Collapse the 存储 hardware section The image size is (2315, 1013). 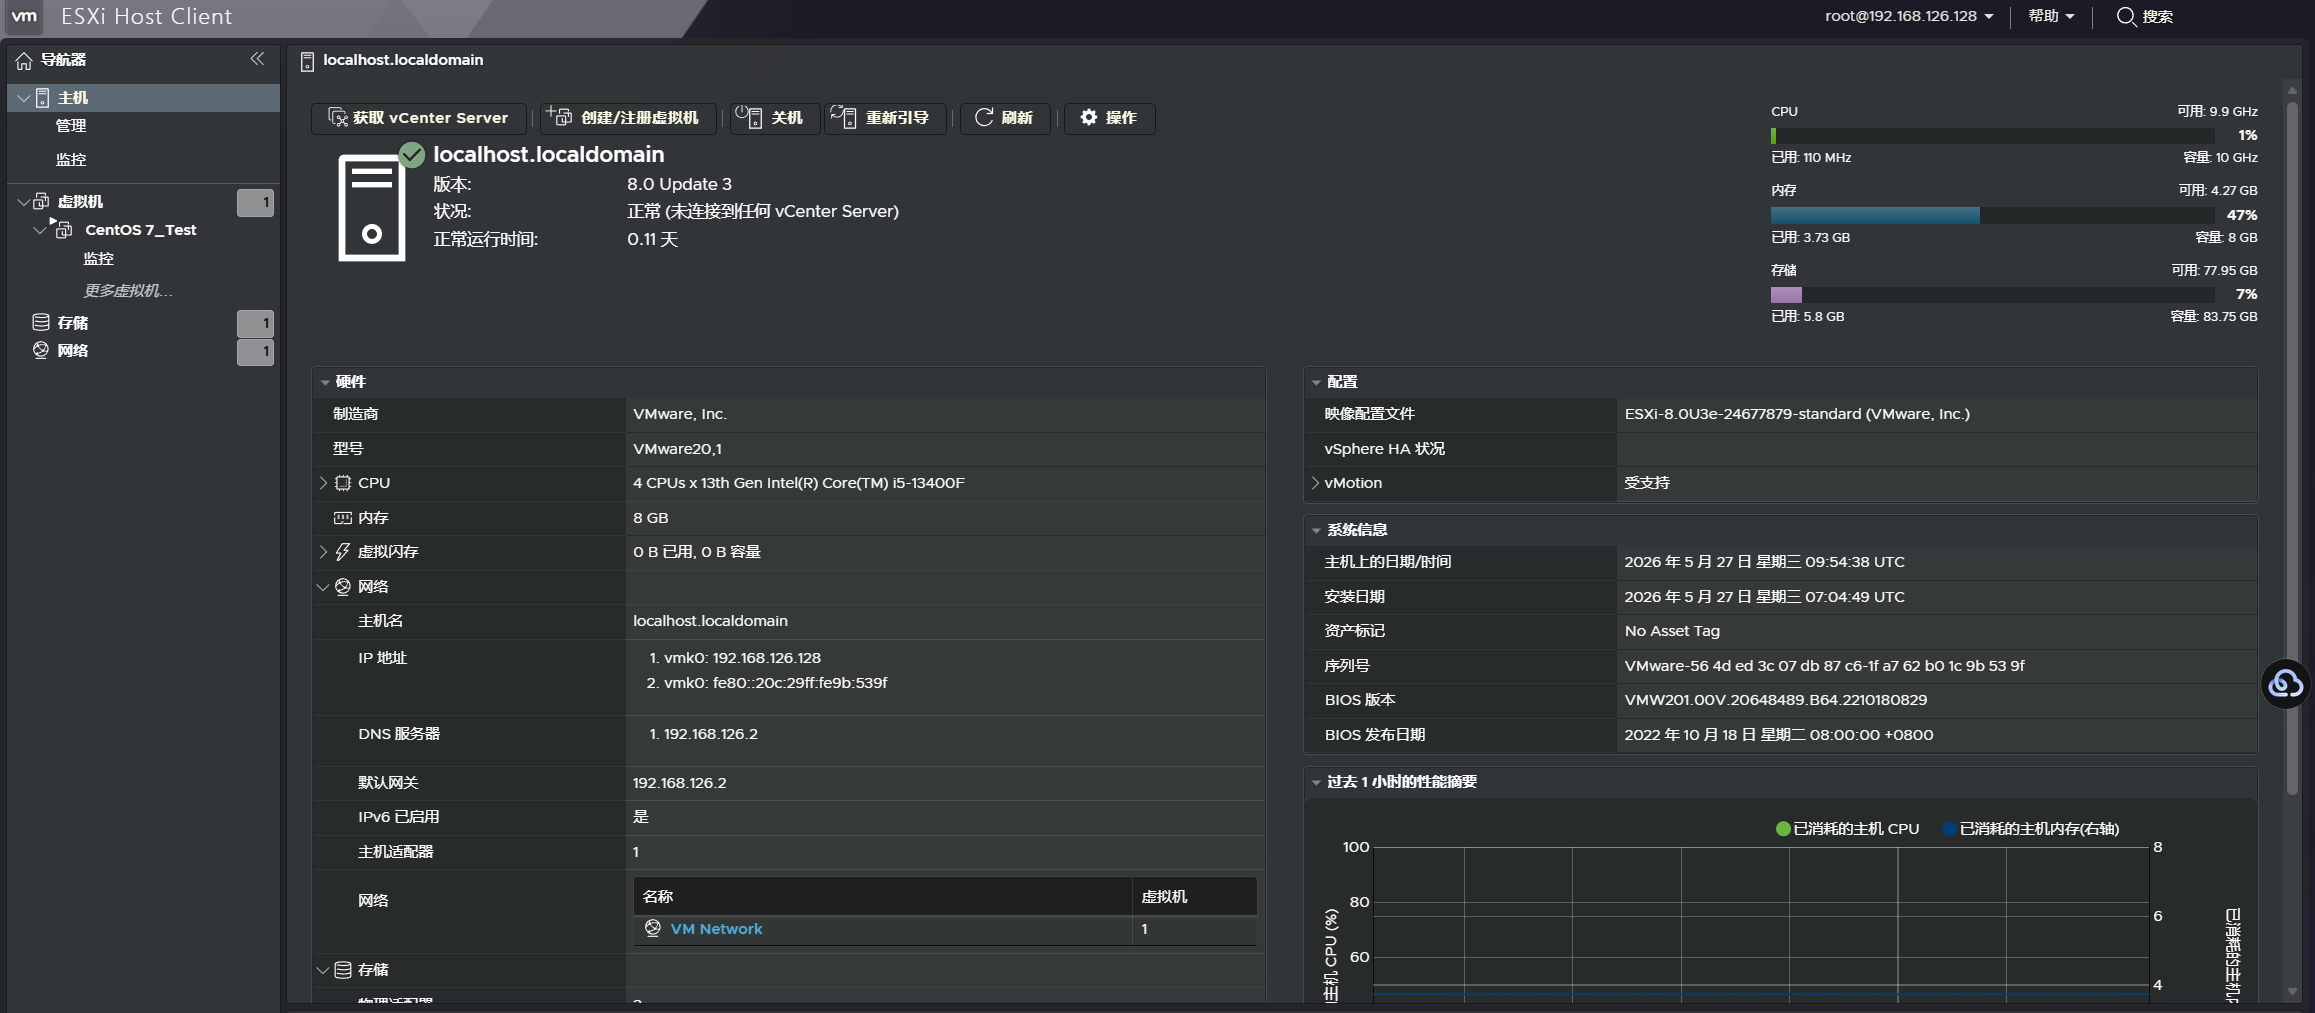point(323,970)
